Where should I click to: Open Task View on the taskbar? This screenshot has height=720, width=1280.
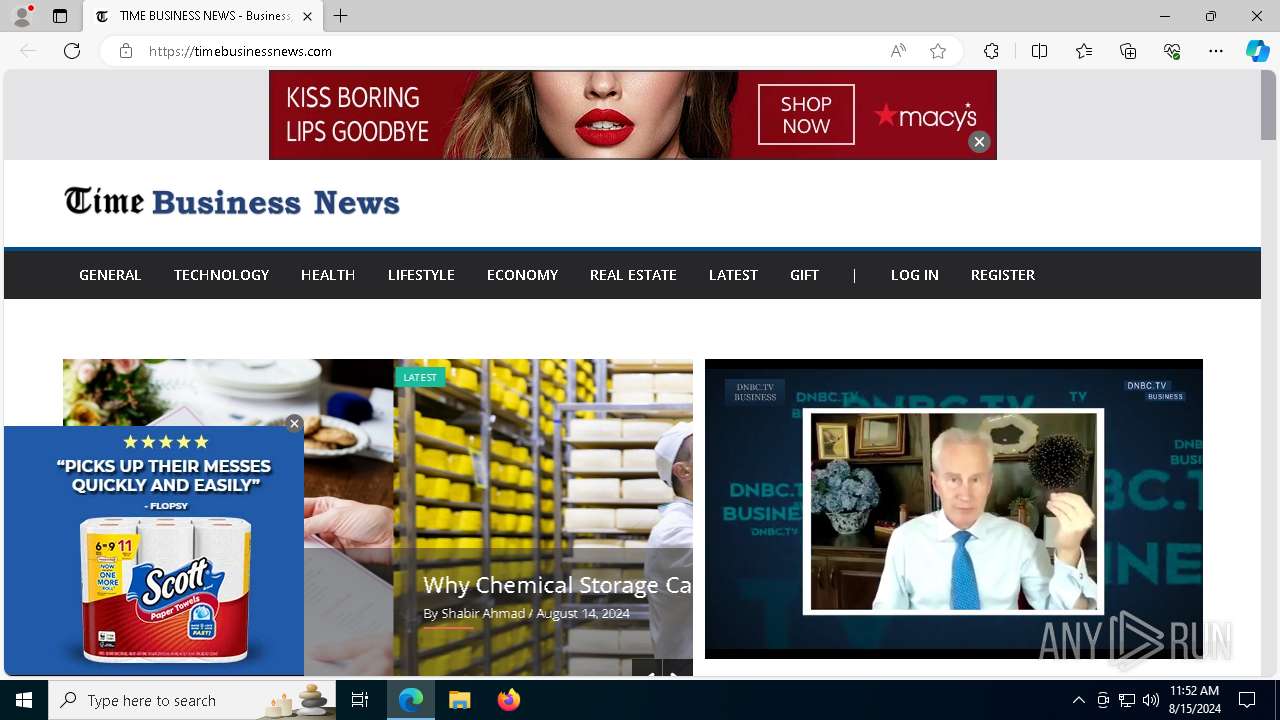[360, 700]
